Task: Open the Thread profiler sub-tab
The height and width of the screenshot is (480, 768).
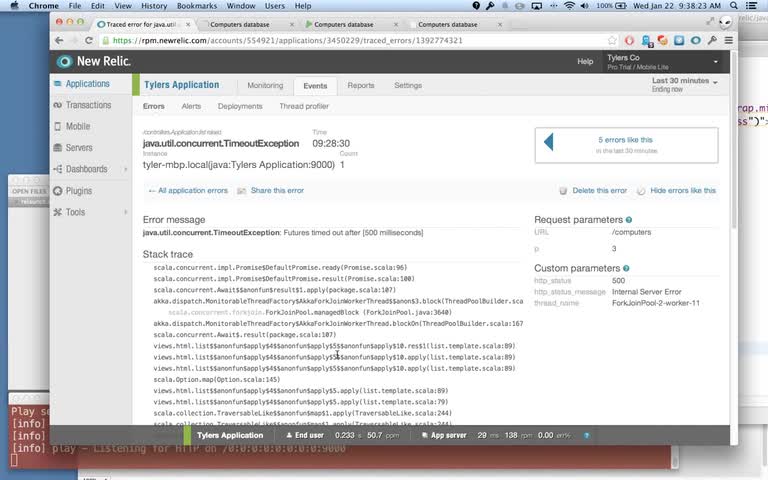Action: (x=304, y=106)
